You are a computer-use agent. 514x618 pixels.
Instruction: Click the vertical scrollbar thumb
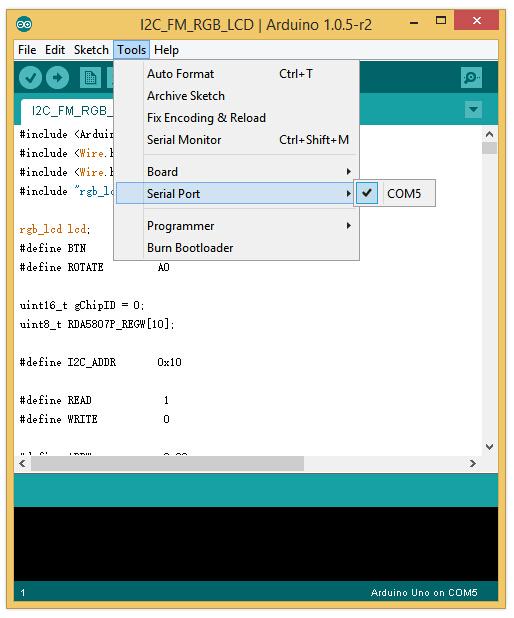pyautogui.click(x=490, y=148)
